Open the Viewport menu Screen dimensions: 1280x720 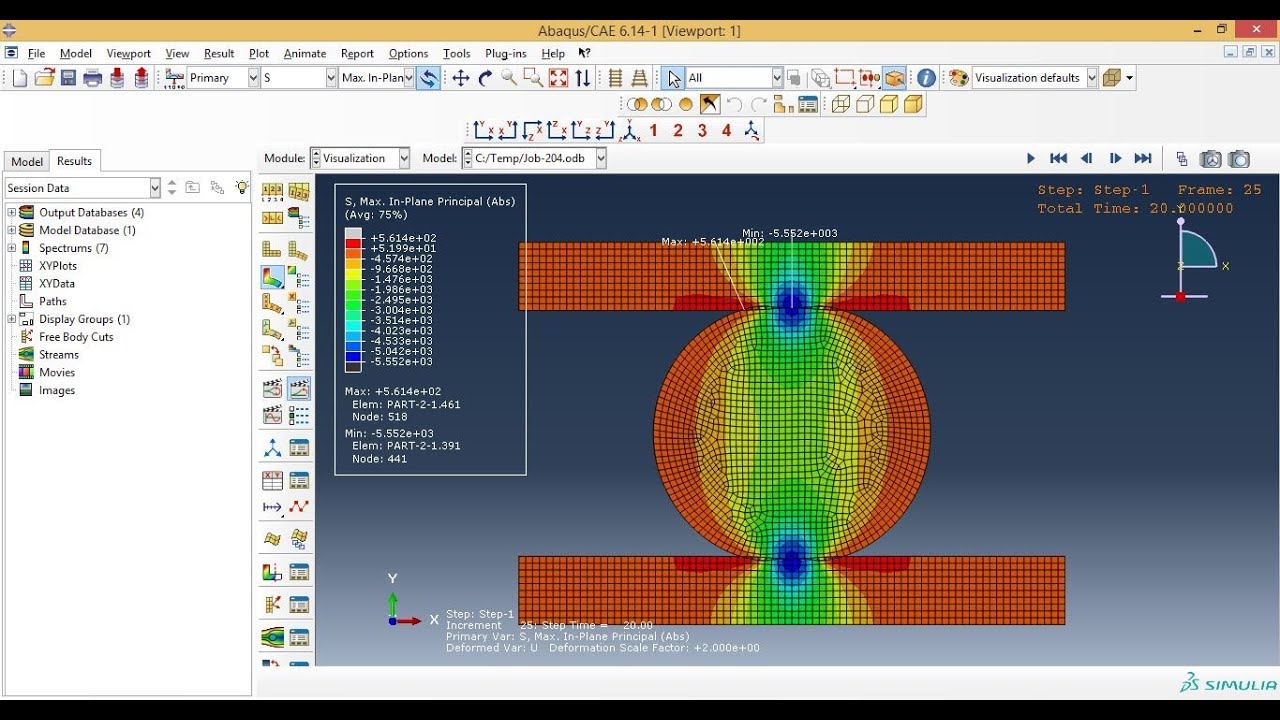(128, 54)
